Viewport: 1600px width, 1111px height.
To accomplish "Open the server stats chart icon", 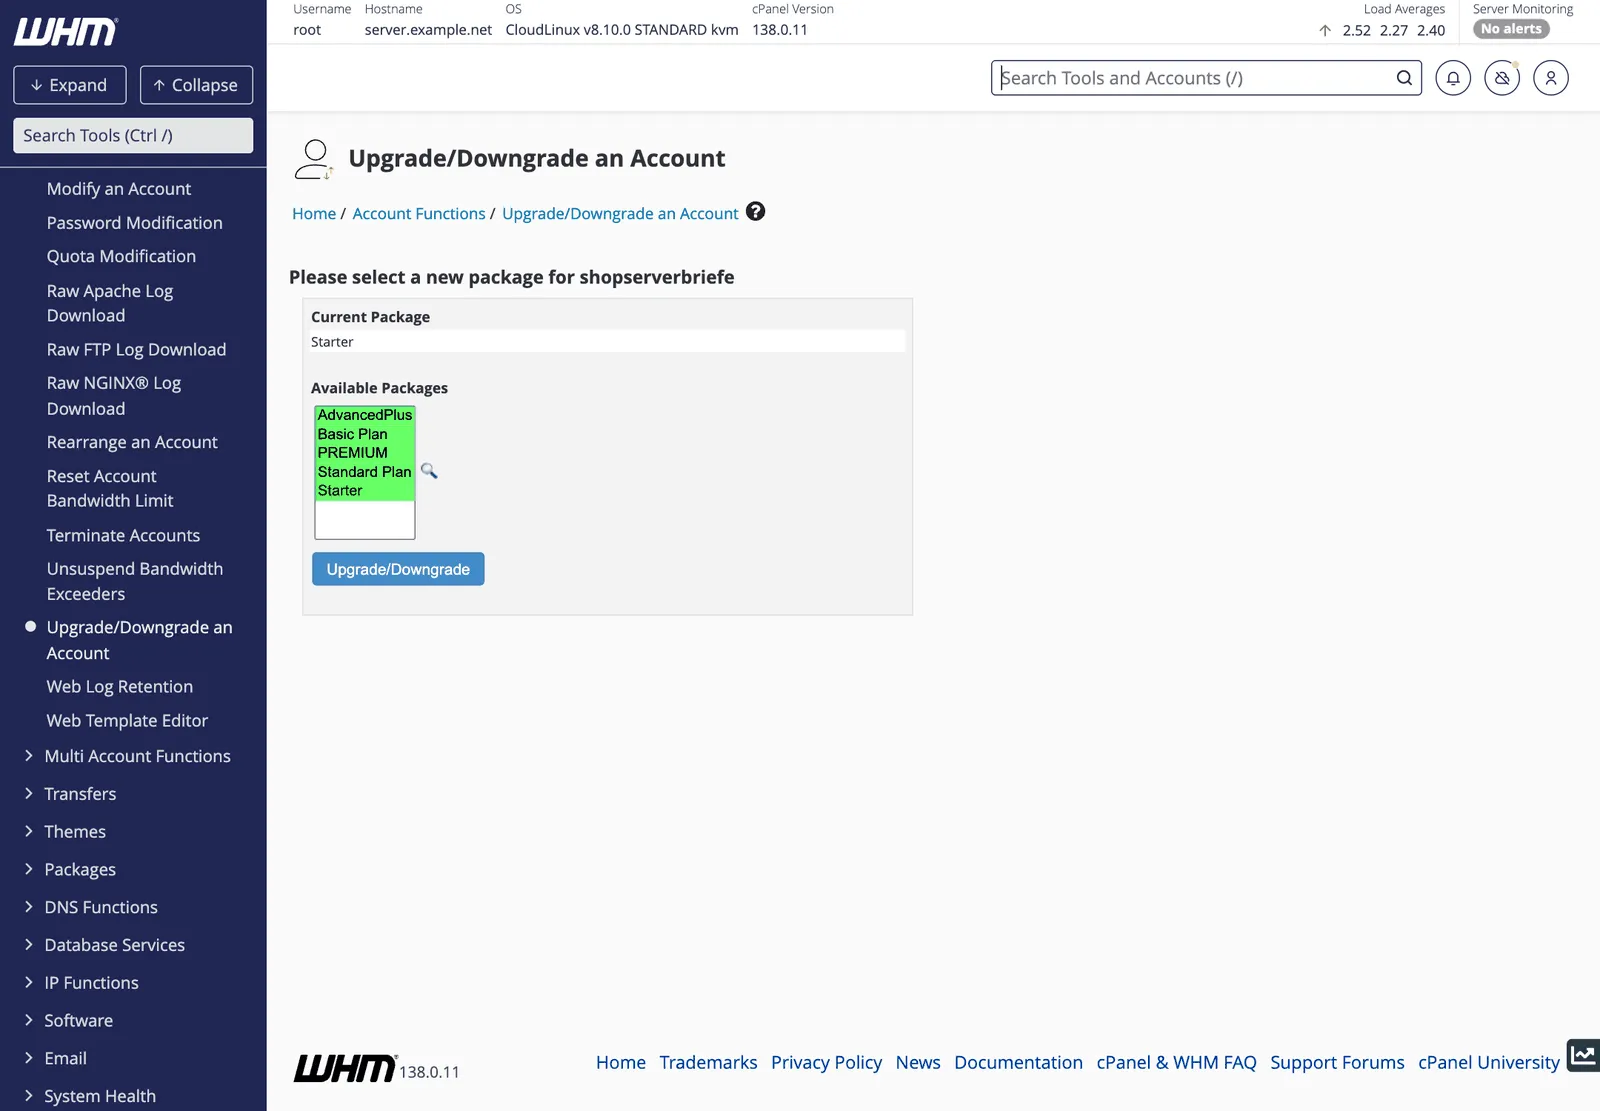I will 1583,1055.
